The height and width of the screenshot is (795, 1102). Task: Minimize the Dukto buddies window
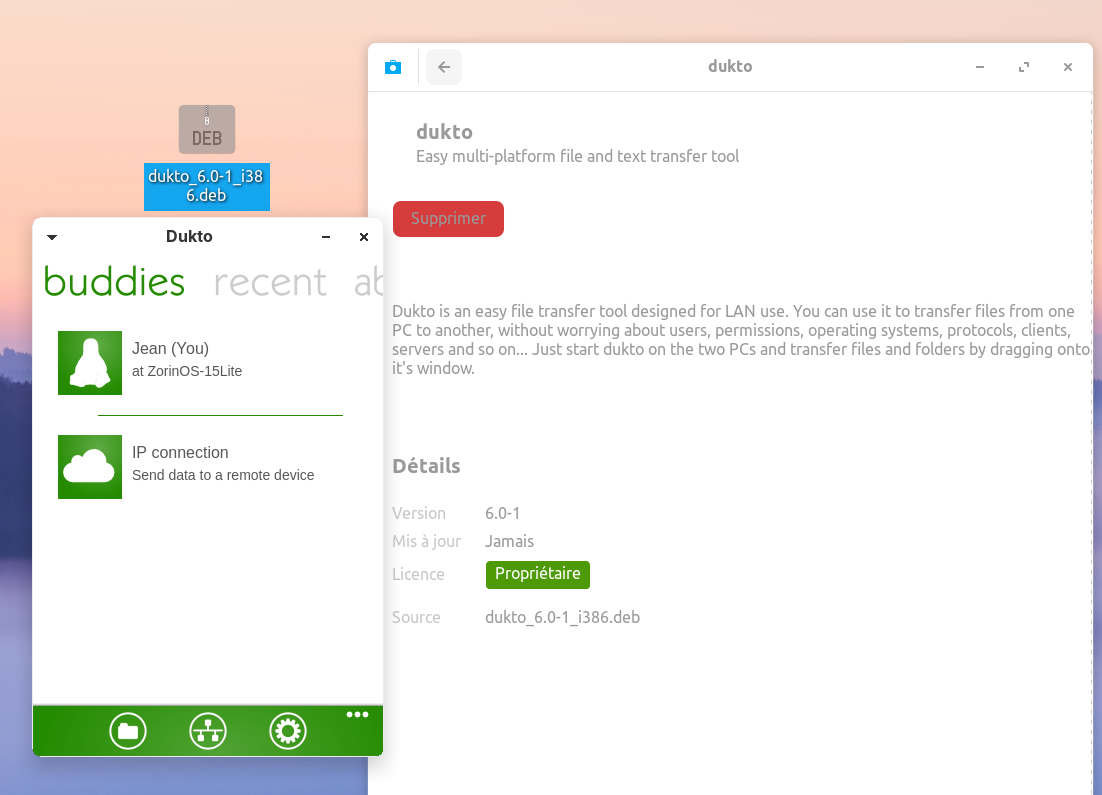click(326, 237)
